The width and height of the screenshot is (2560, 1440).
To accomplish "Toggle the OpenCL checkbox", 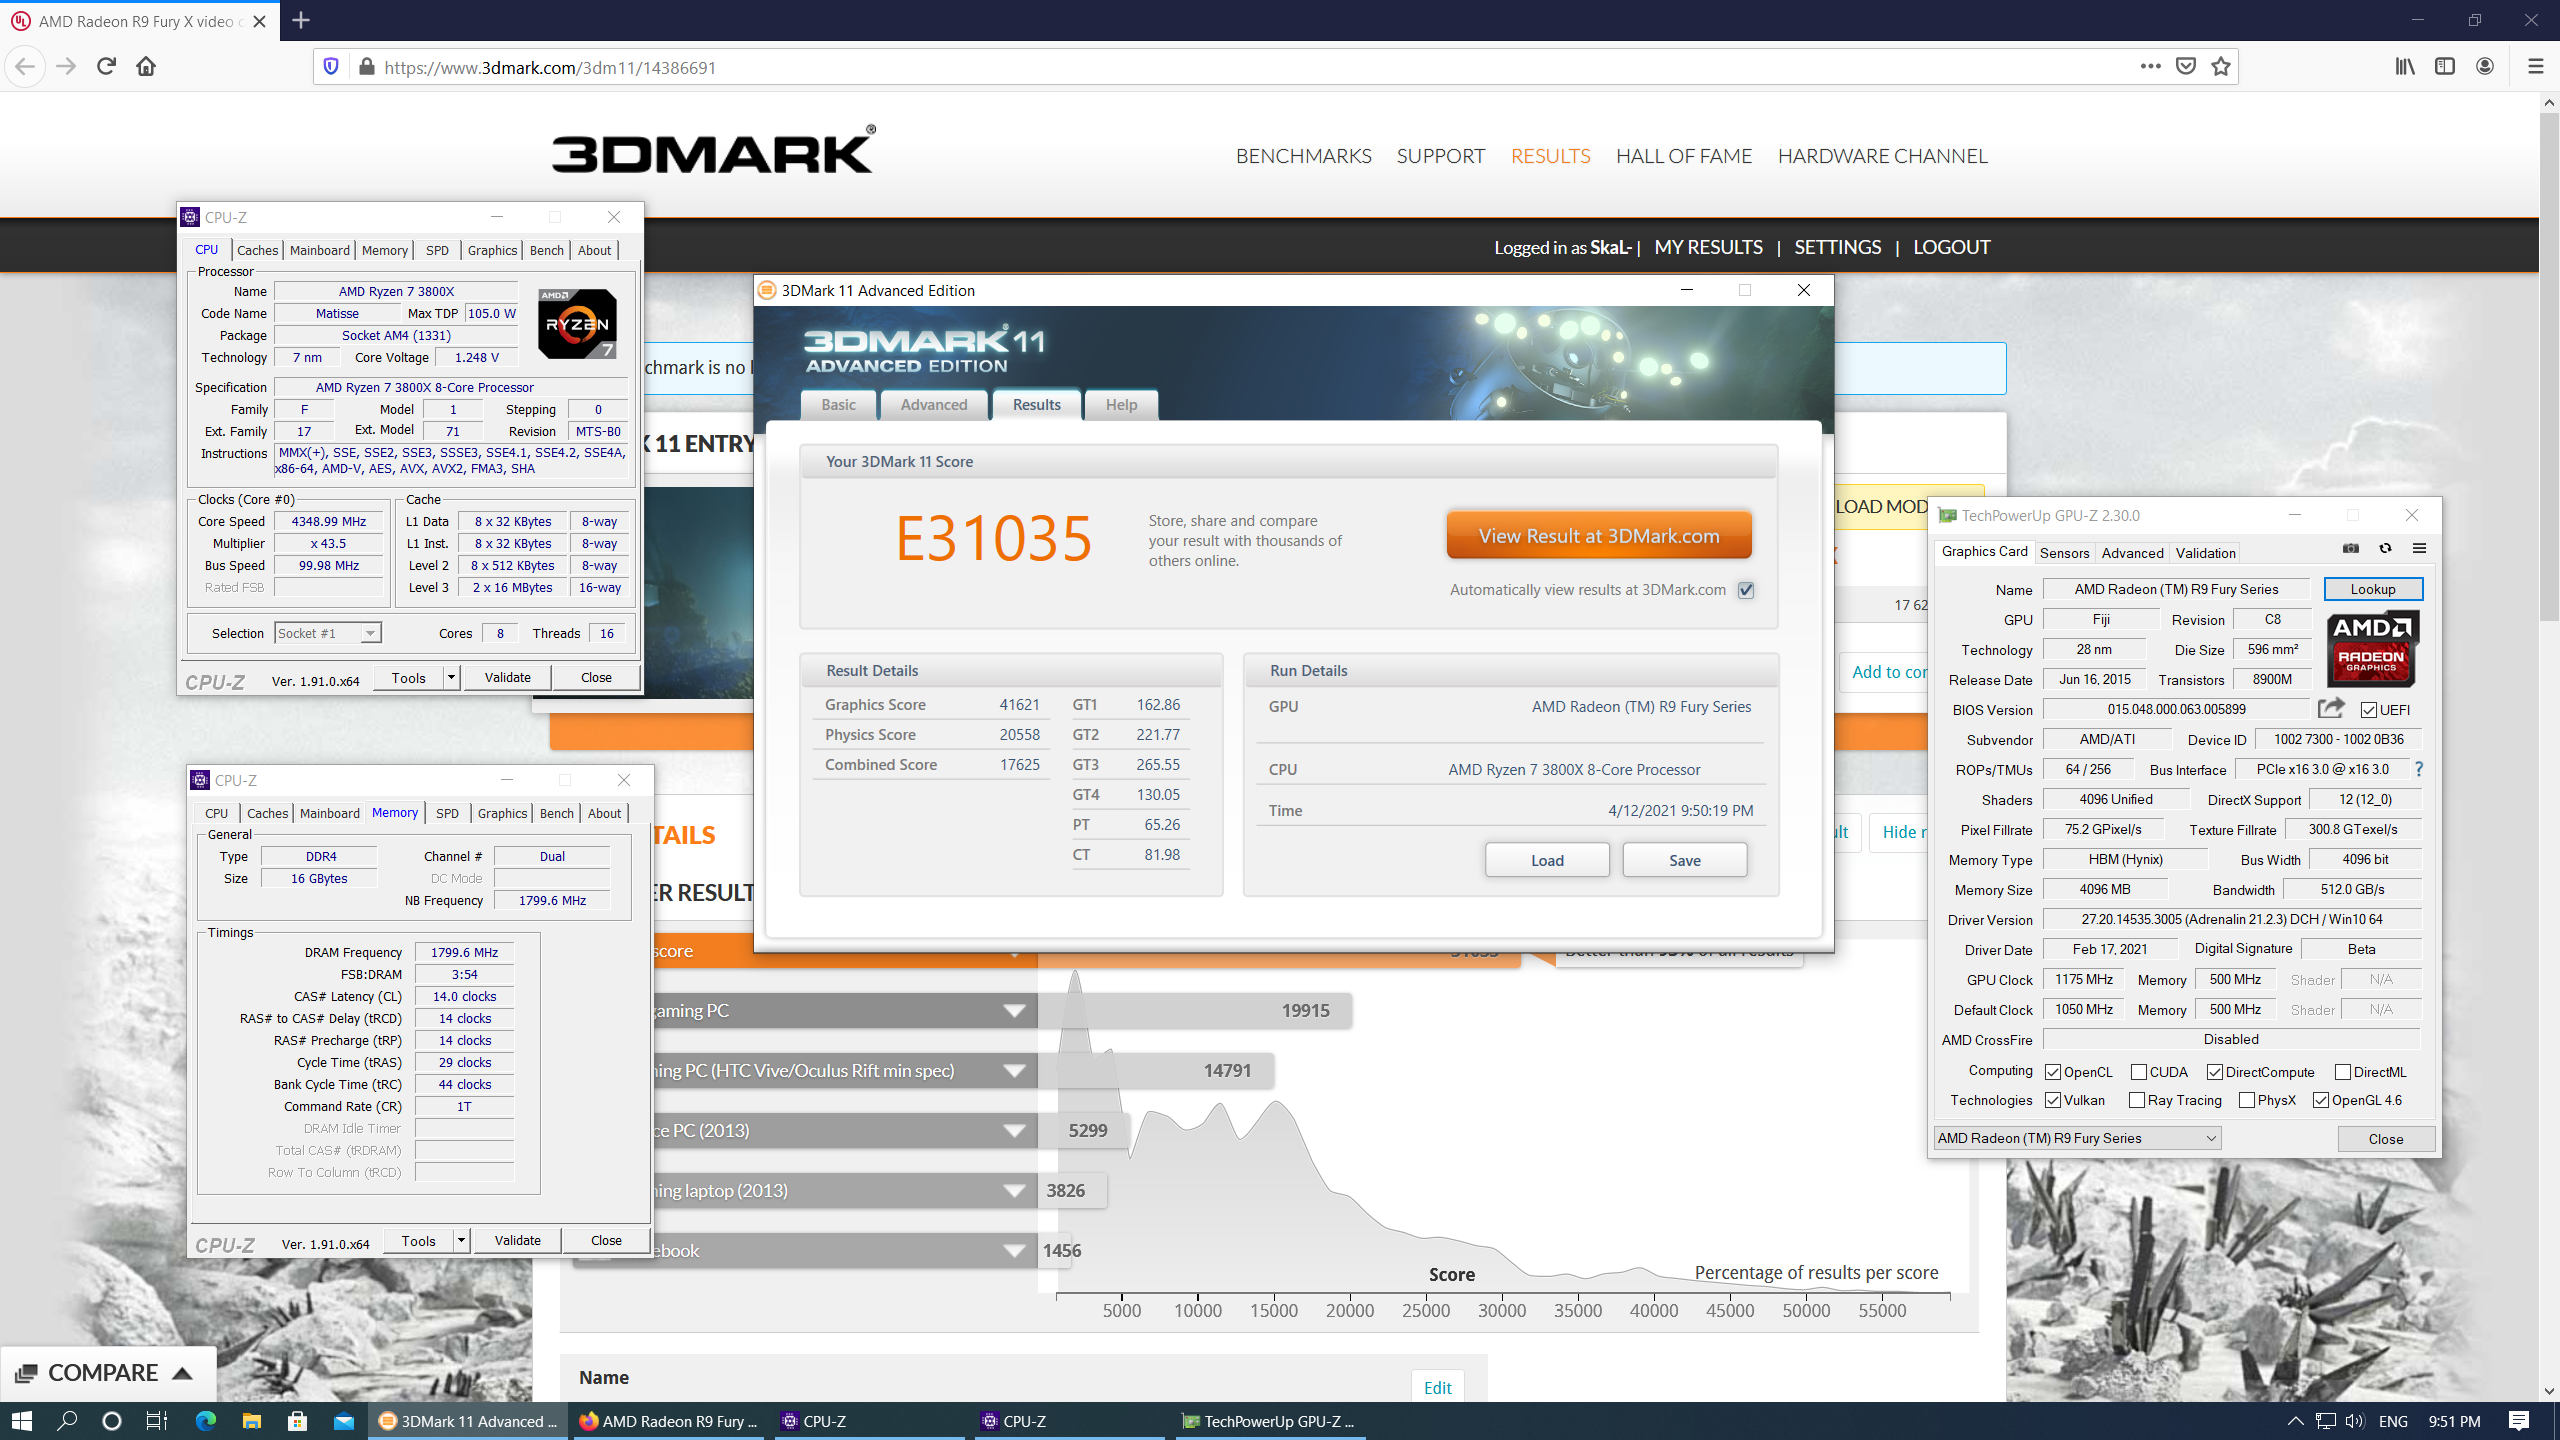I will click(x=2053, y=1072).
